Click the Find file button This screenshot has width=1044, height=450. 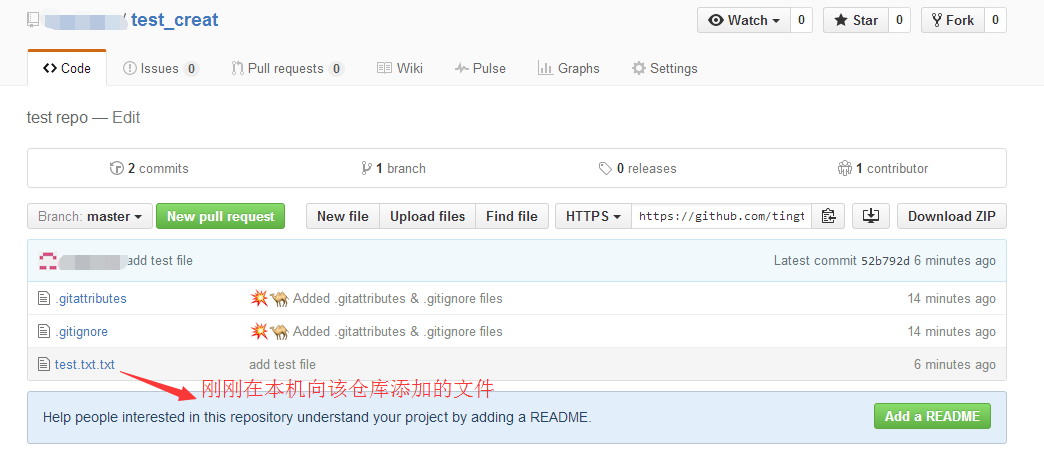pos(512,216)
